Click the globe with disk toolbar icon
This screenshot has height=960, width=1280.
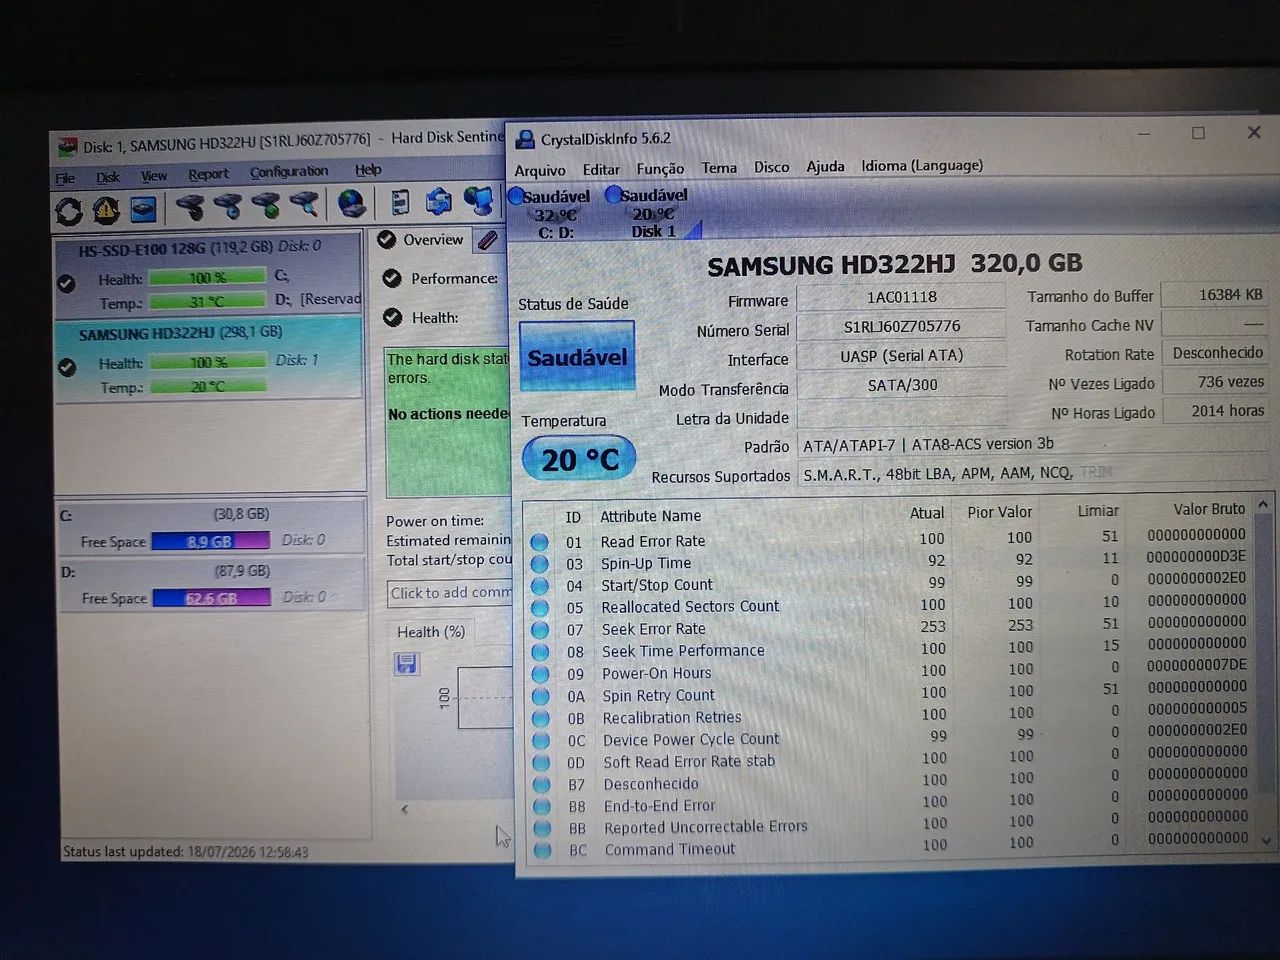pyautogui.click(x=351, y=203)
